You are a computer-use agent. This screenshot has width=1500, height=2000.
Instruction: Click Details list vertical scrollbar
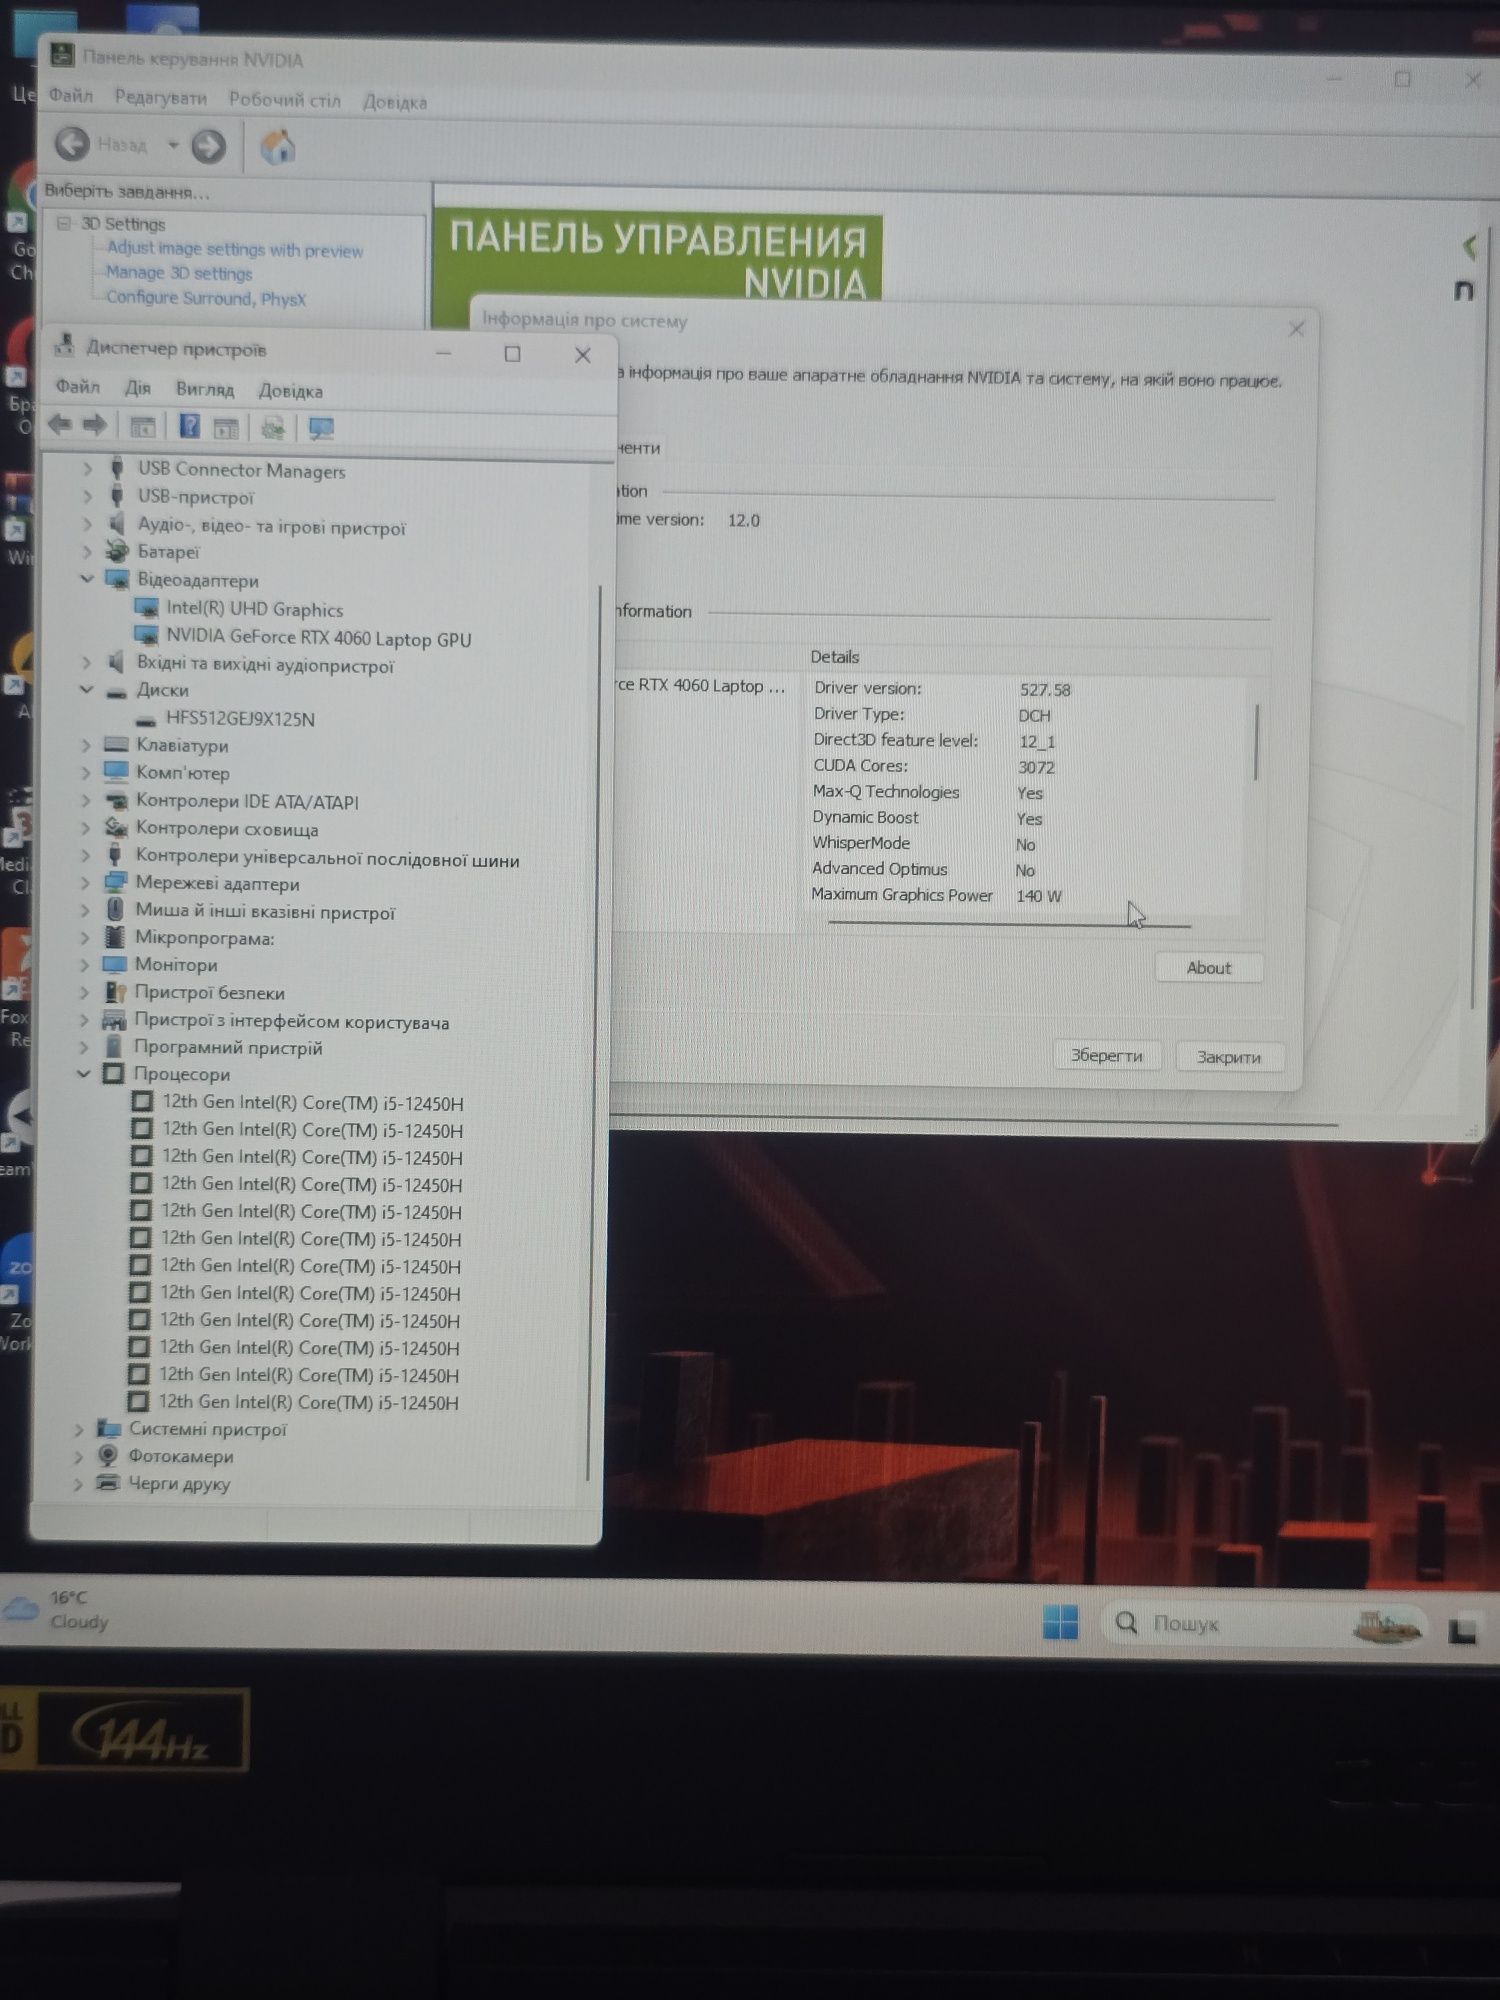pyautogui.click(x=1256, y=742)
